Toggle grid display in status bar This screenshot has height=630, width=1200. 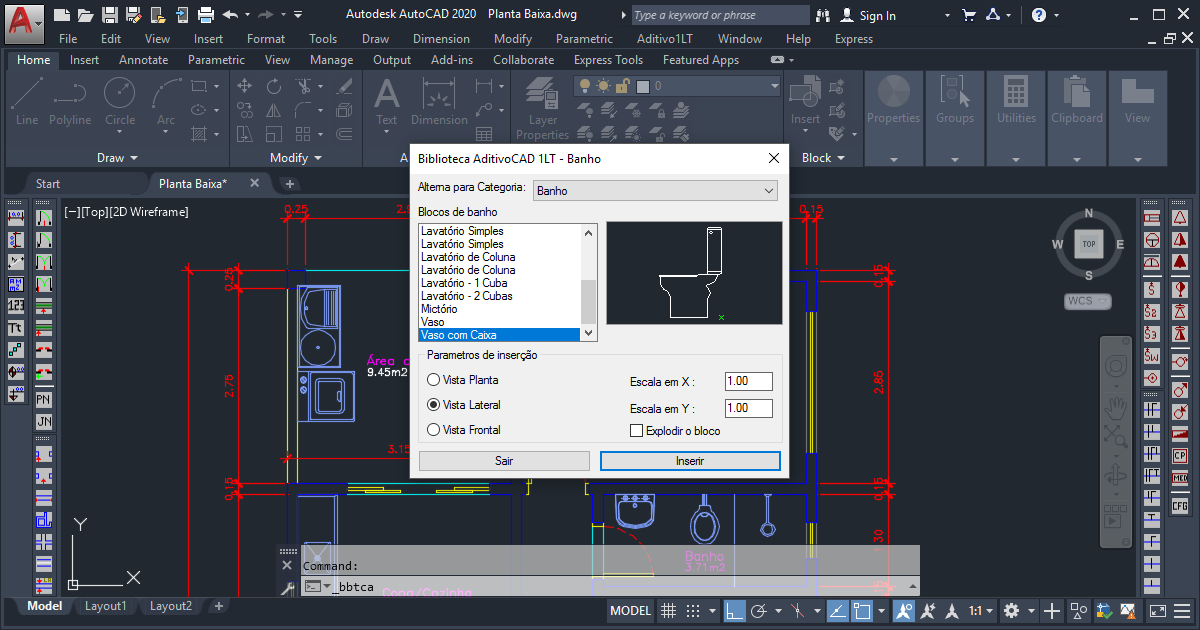(x=669, y=611)
